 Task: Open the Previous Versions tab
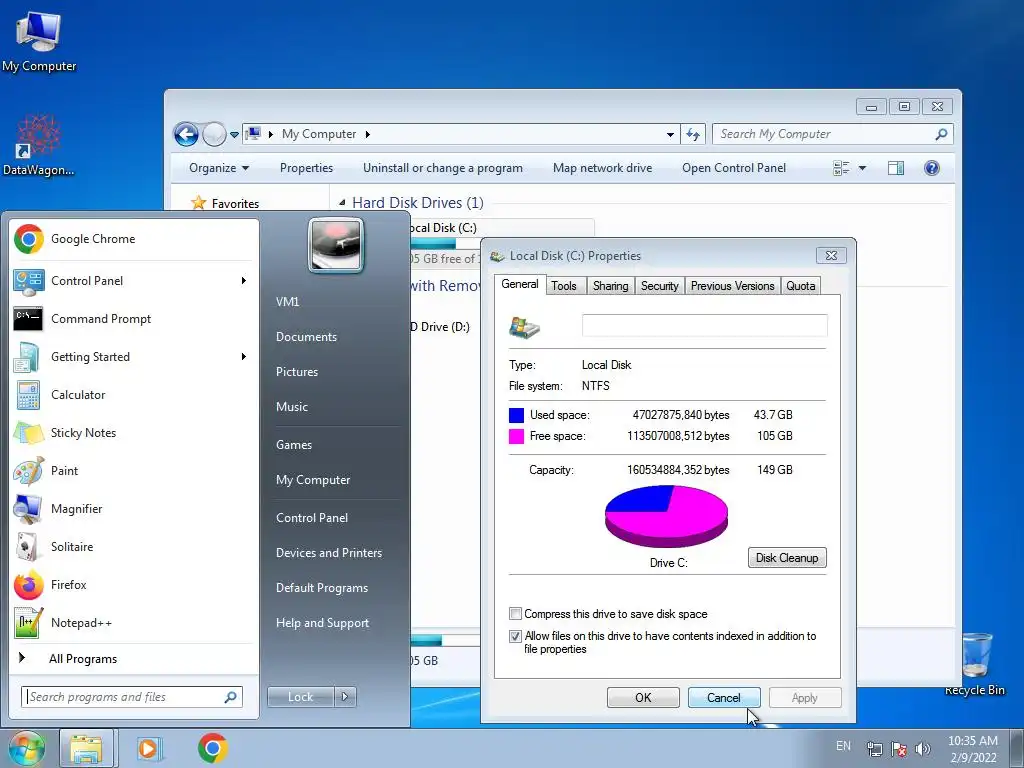tap(732, 286)
